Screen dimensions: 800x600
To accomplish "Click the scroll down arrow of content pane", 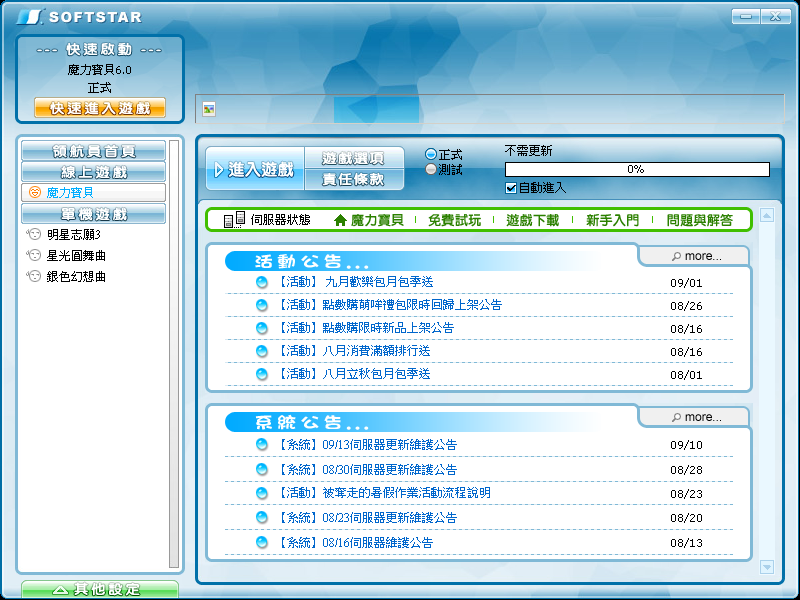I will 766,567.
